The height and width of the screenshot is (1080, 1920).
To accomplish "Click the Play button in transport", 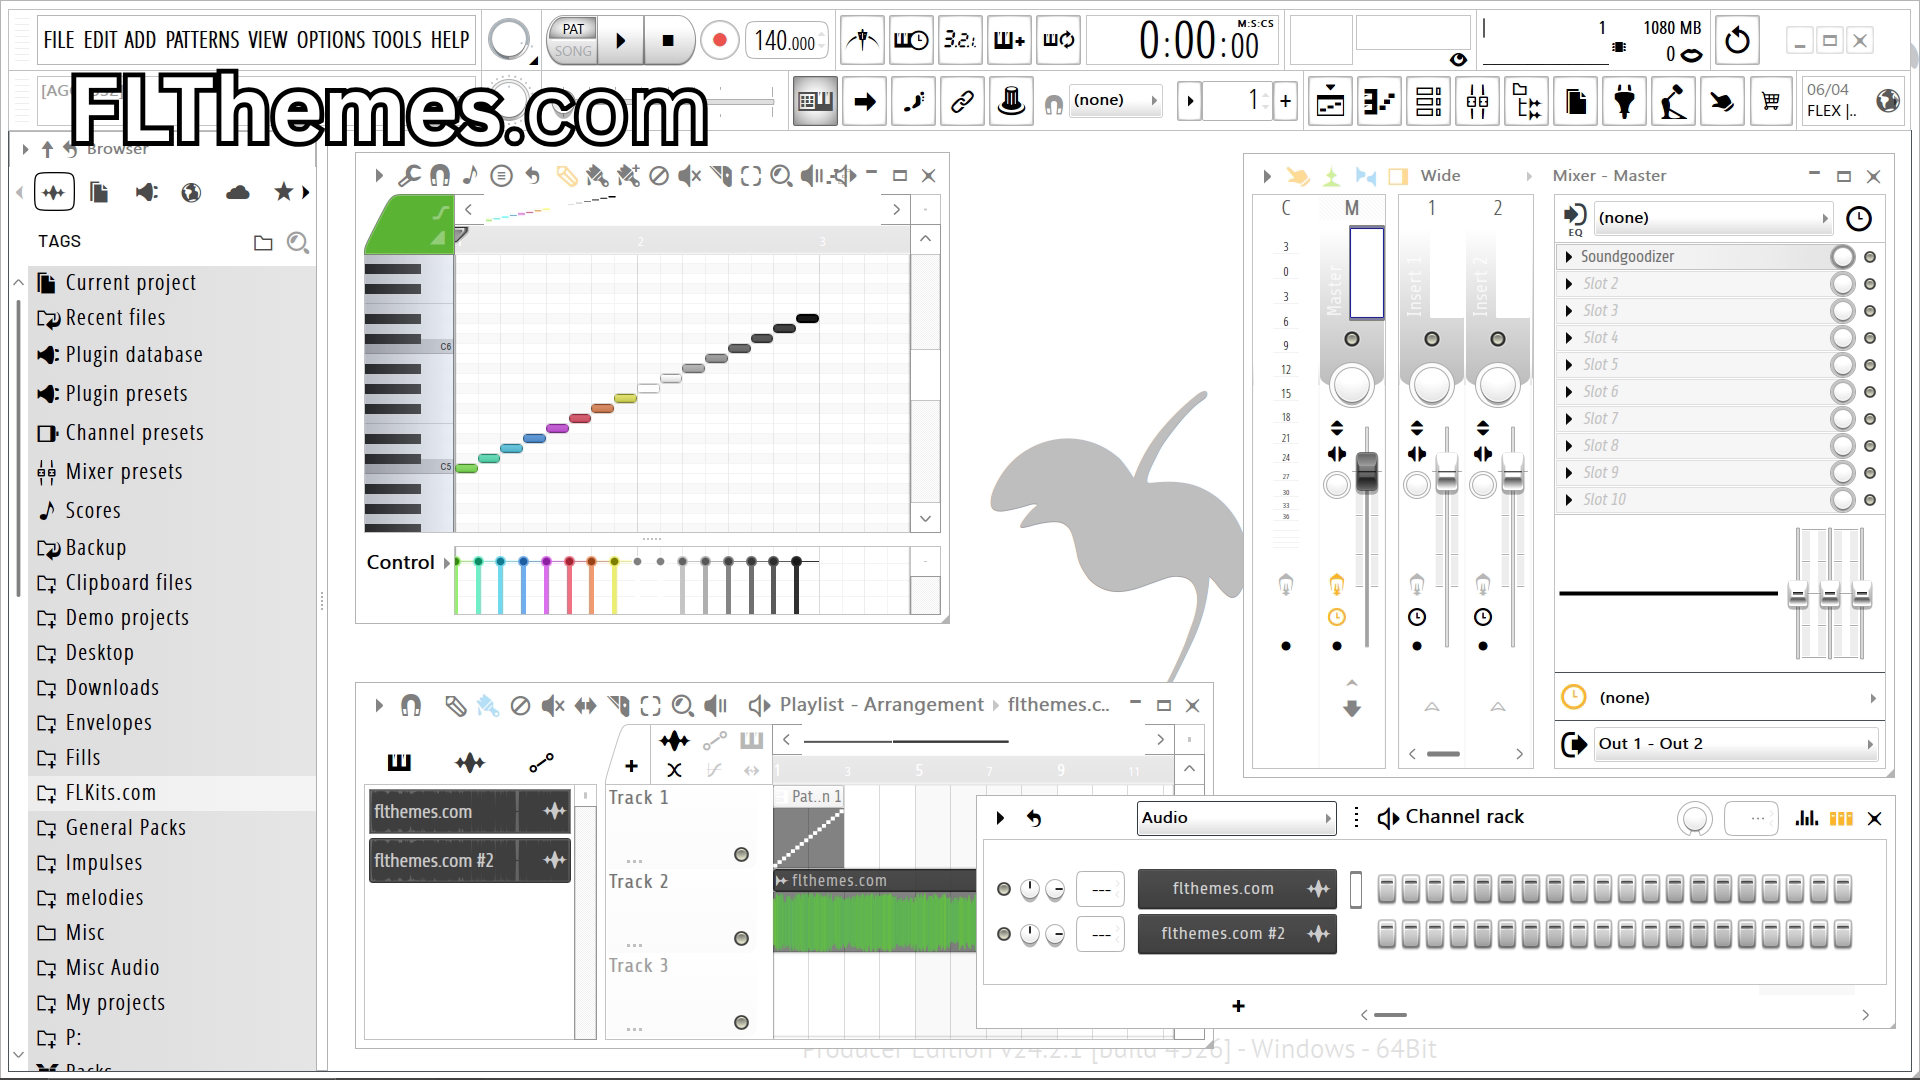I will click(620, 41).
